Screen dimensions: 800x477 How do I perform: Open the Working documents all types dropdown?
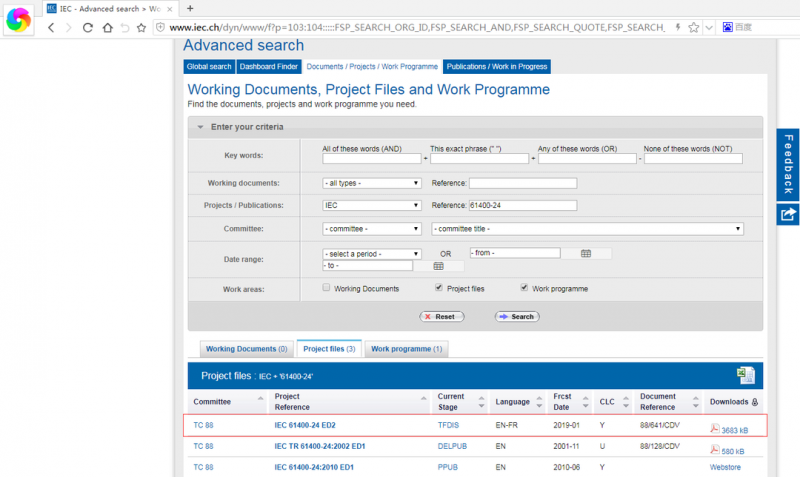pos(372,183)
